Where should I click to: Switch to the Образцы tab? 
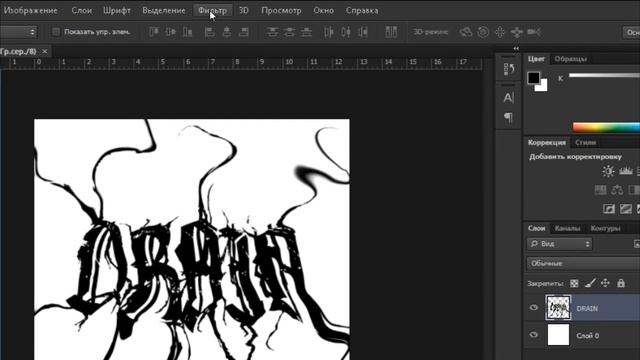click(571, 59)
